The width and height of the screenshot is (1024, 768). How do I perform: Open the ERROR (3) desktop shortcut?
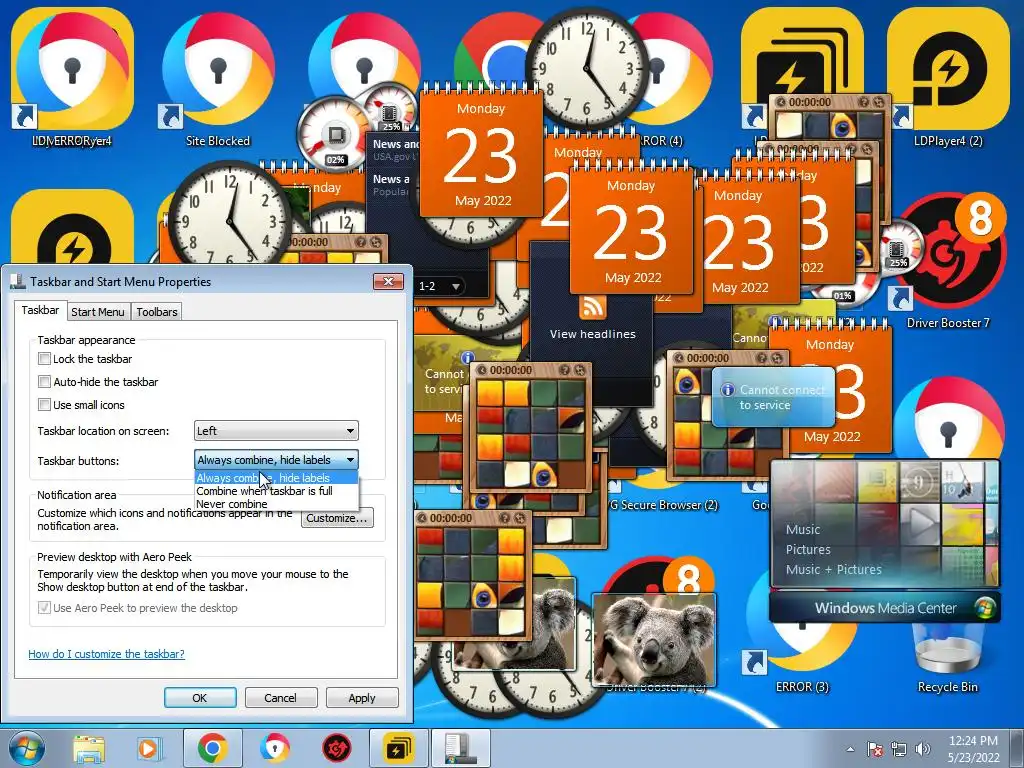802,660
